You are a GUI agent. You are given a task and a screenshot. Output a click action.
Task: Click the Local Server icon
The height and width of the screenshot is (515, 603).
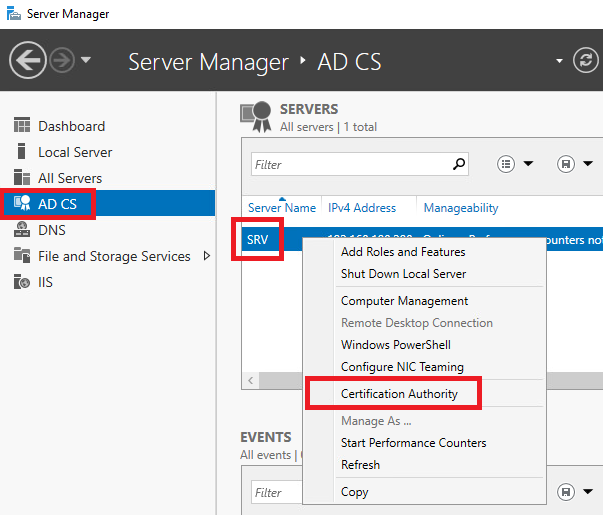[22, 151]
